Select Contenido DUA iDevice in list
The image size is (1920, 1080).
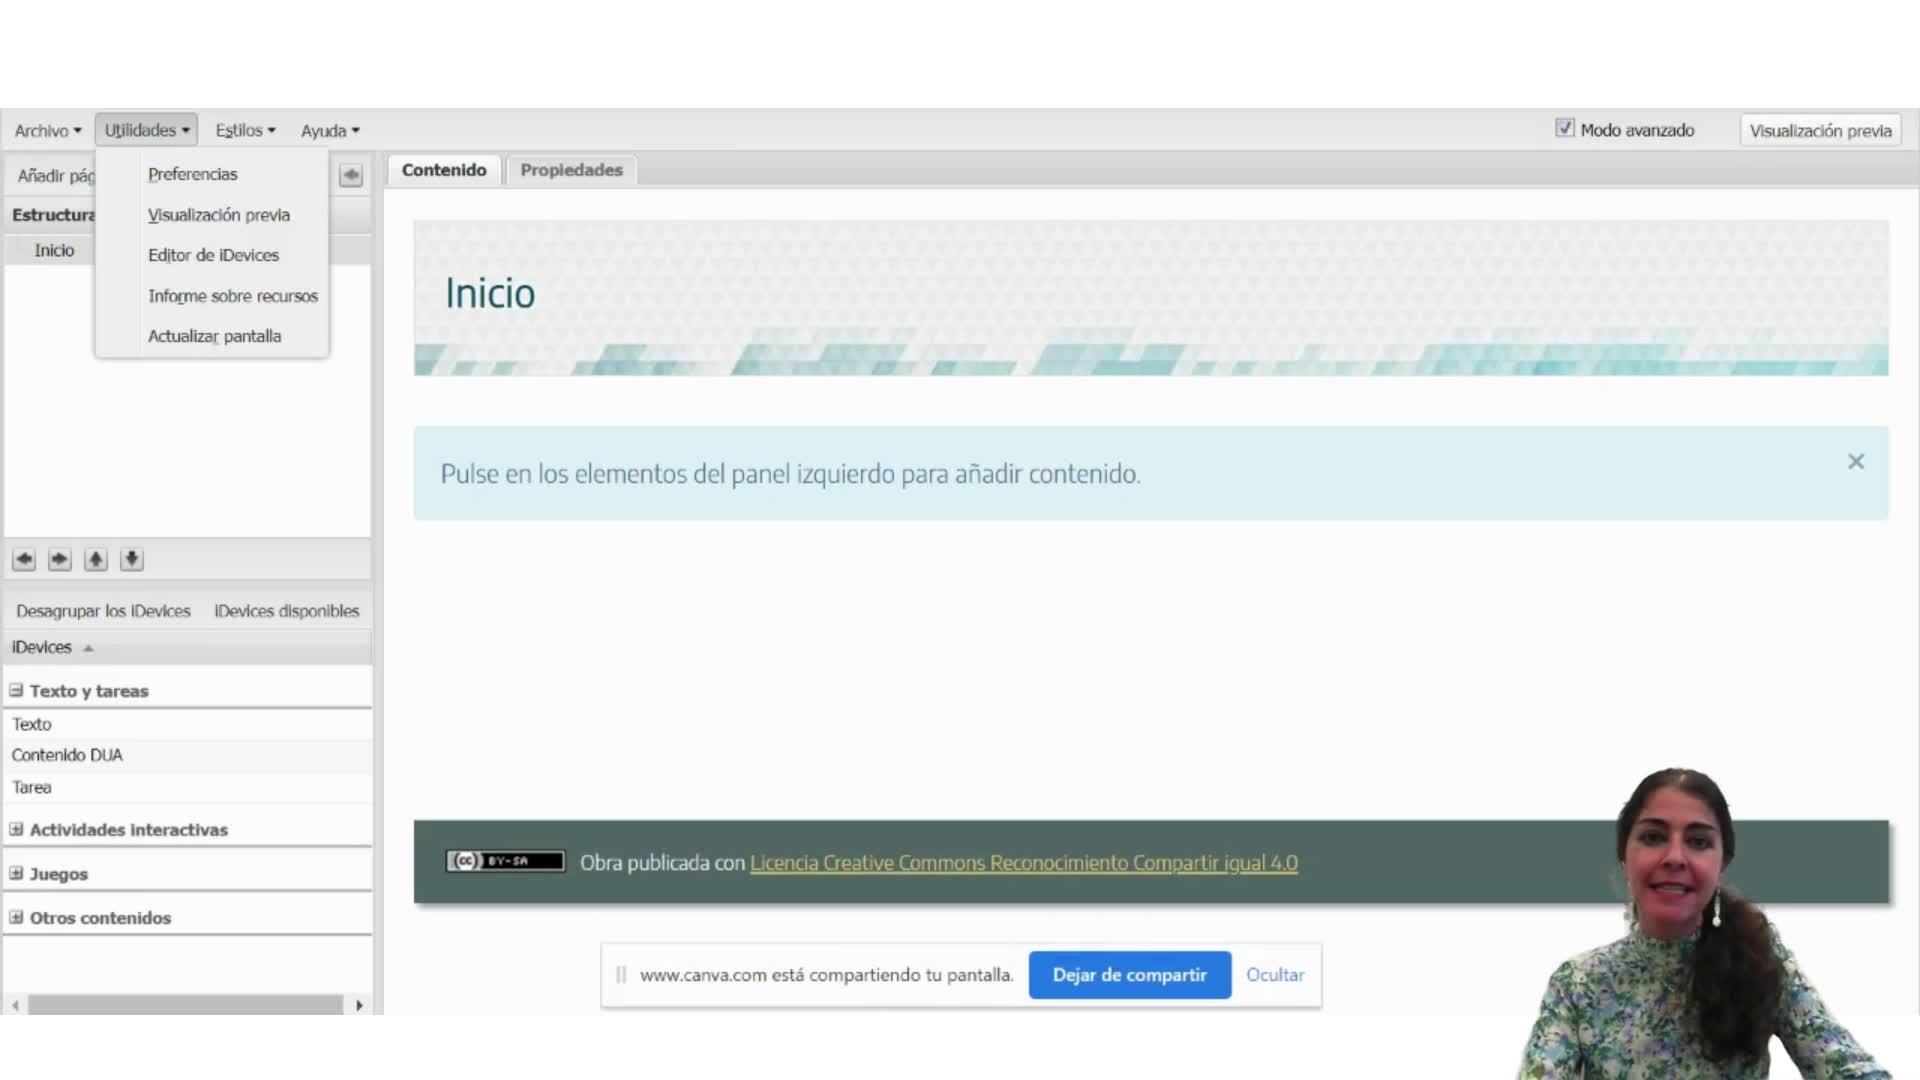(67, 755)
